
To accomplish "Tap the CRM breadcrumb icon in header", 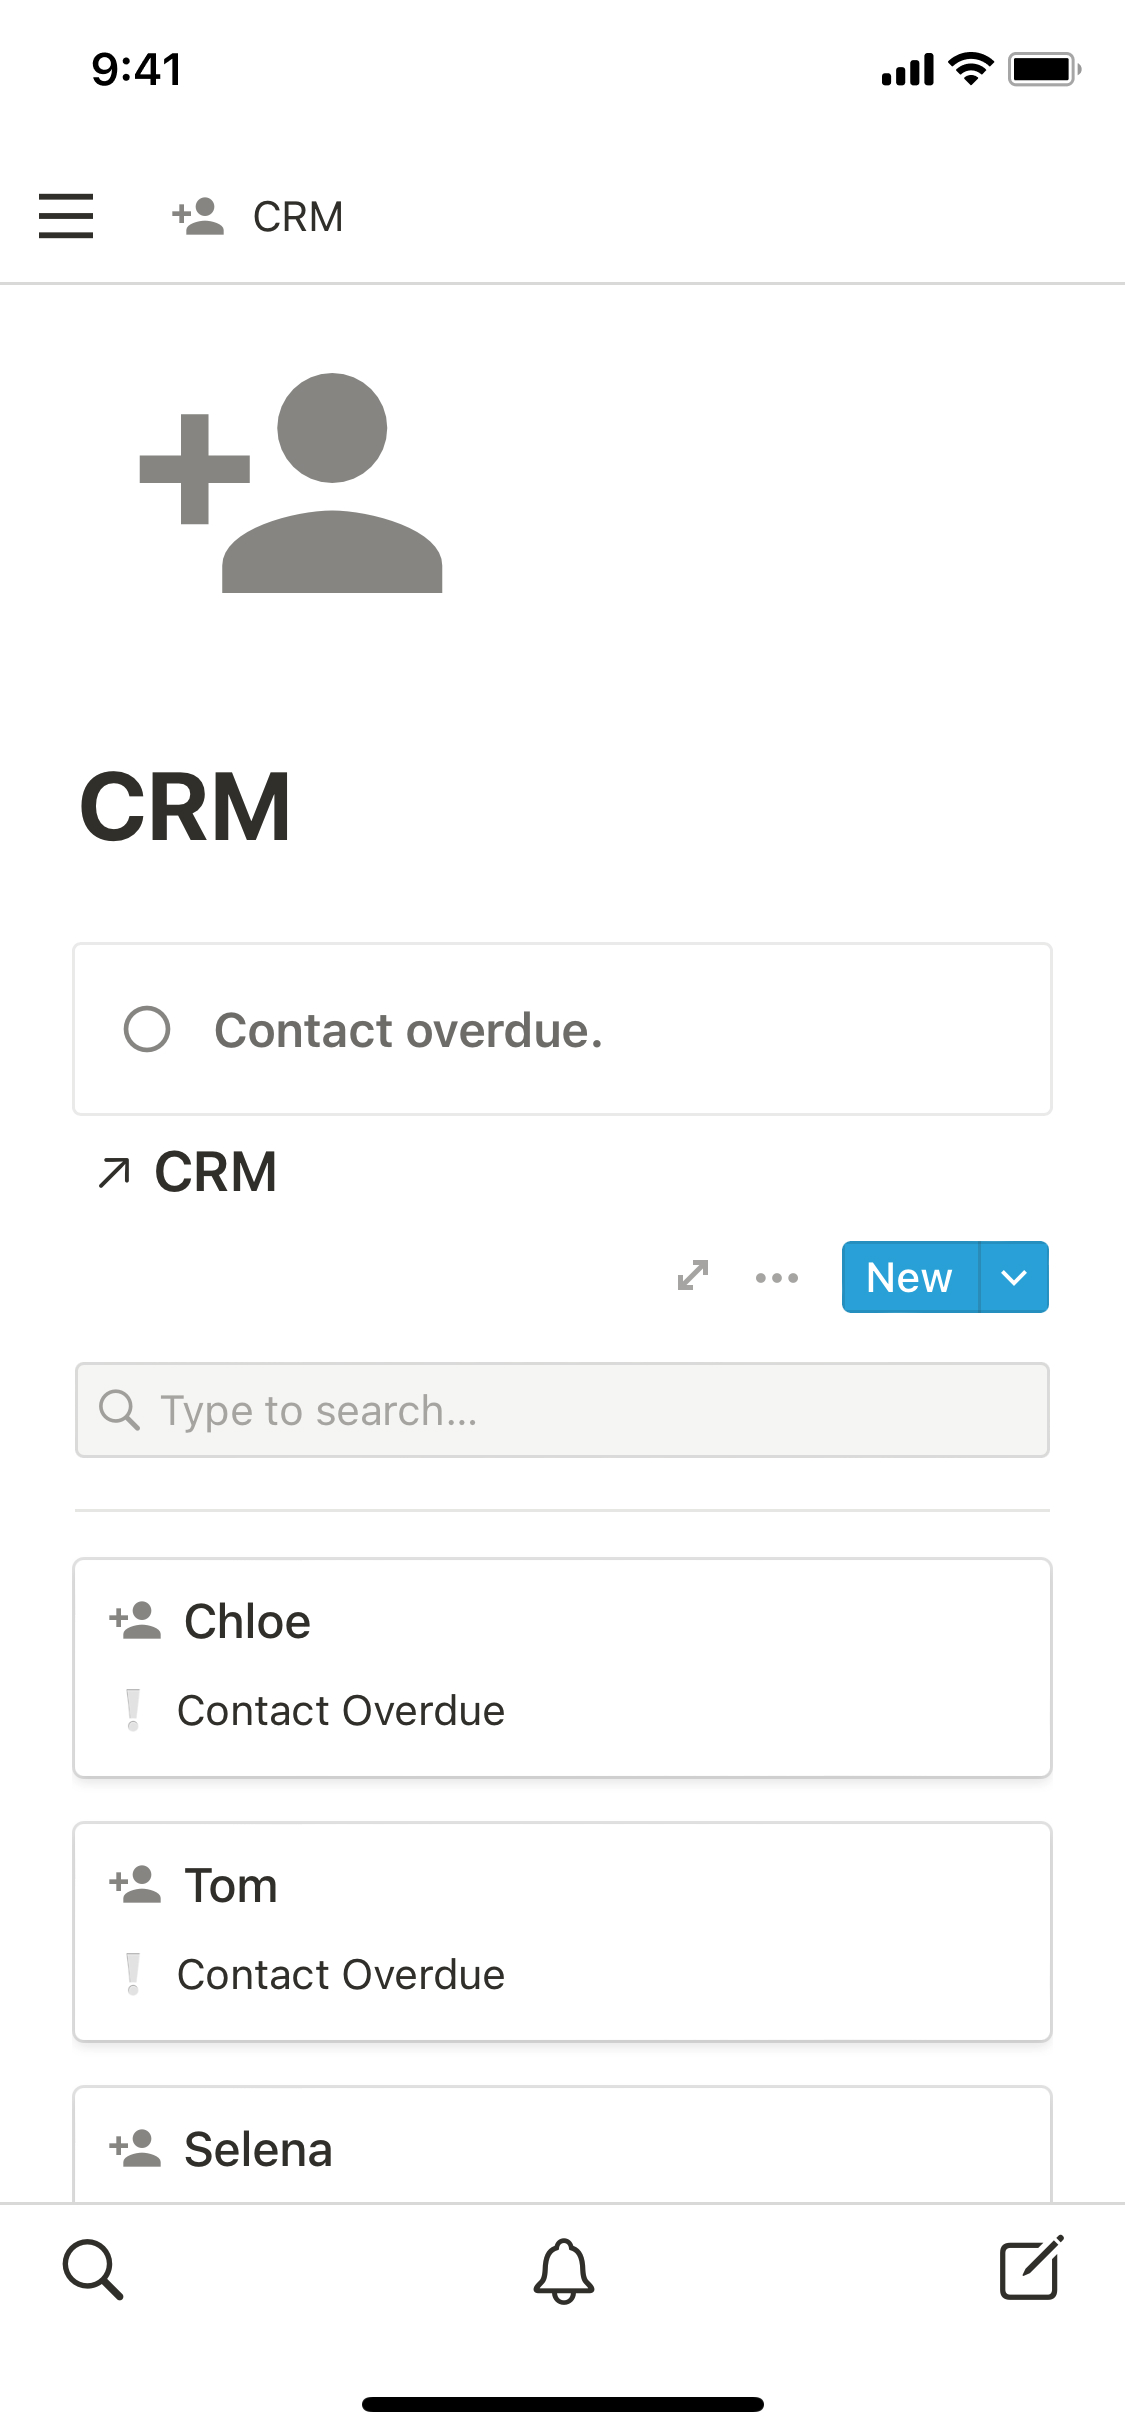I will [x=198, y=216].
